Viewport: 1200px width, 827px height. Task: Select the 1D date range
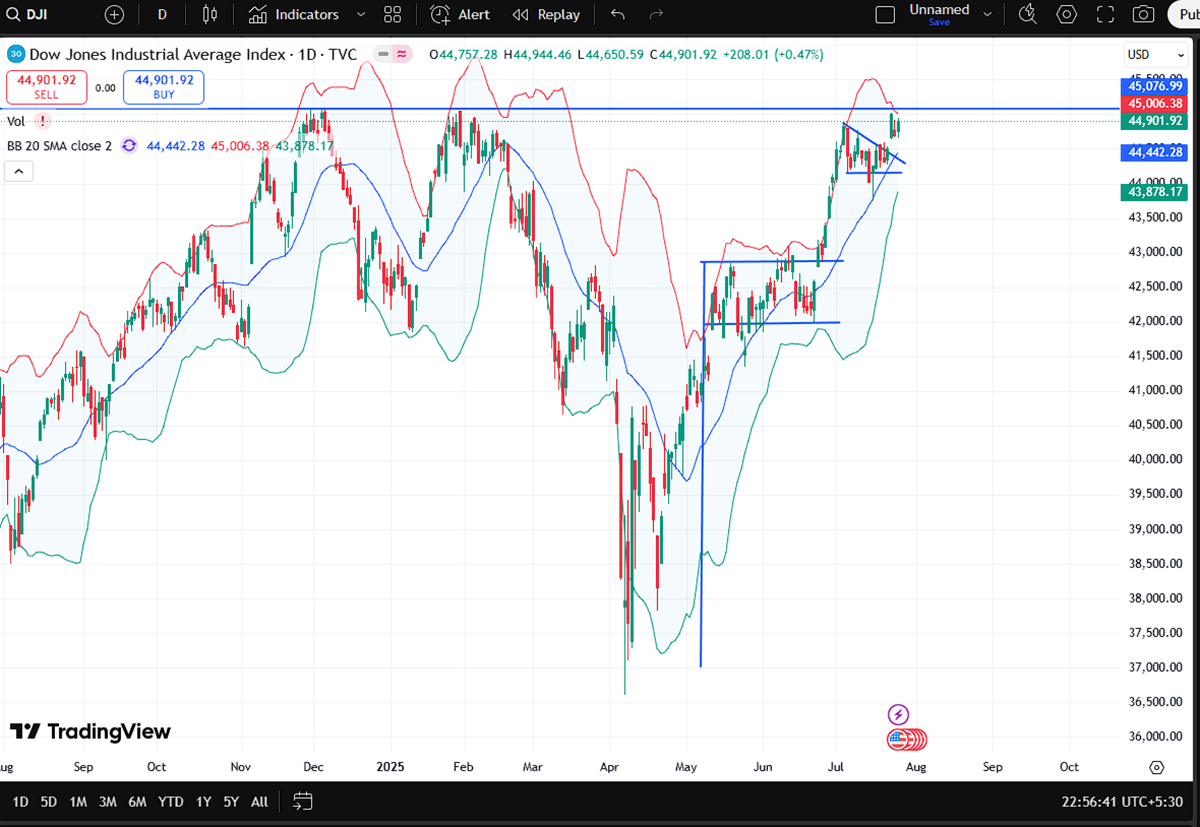20,802
